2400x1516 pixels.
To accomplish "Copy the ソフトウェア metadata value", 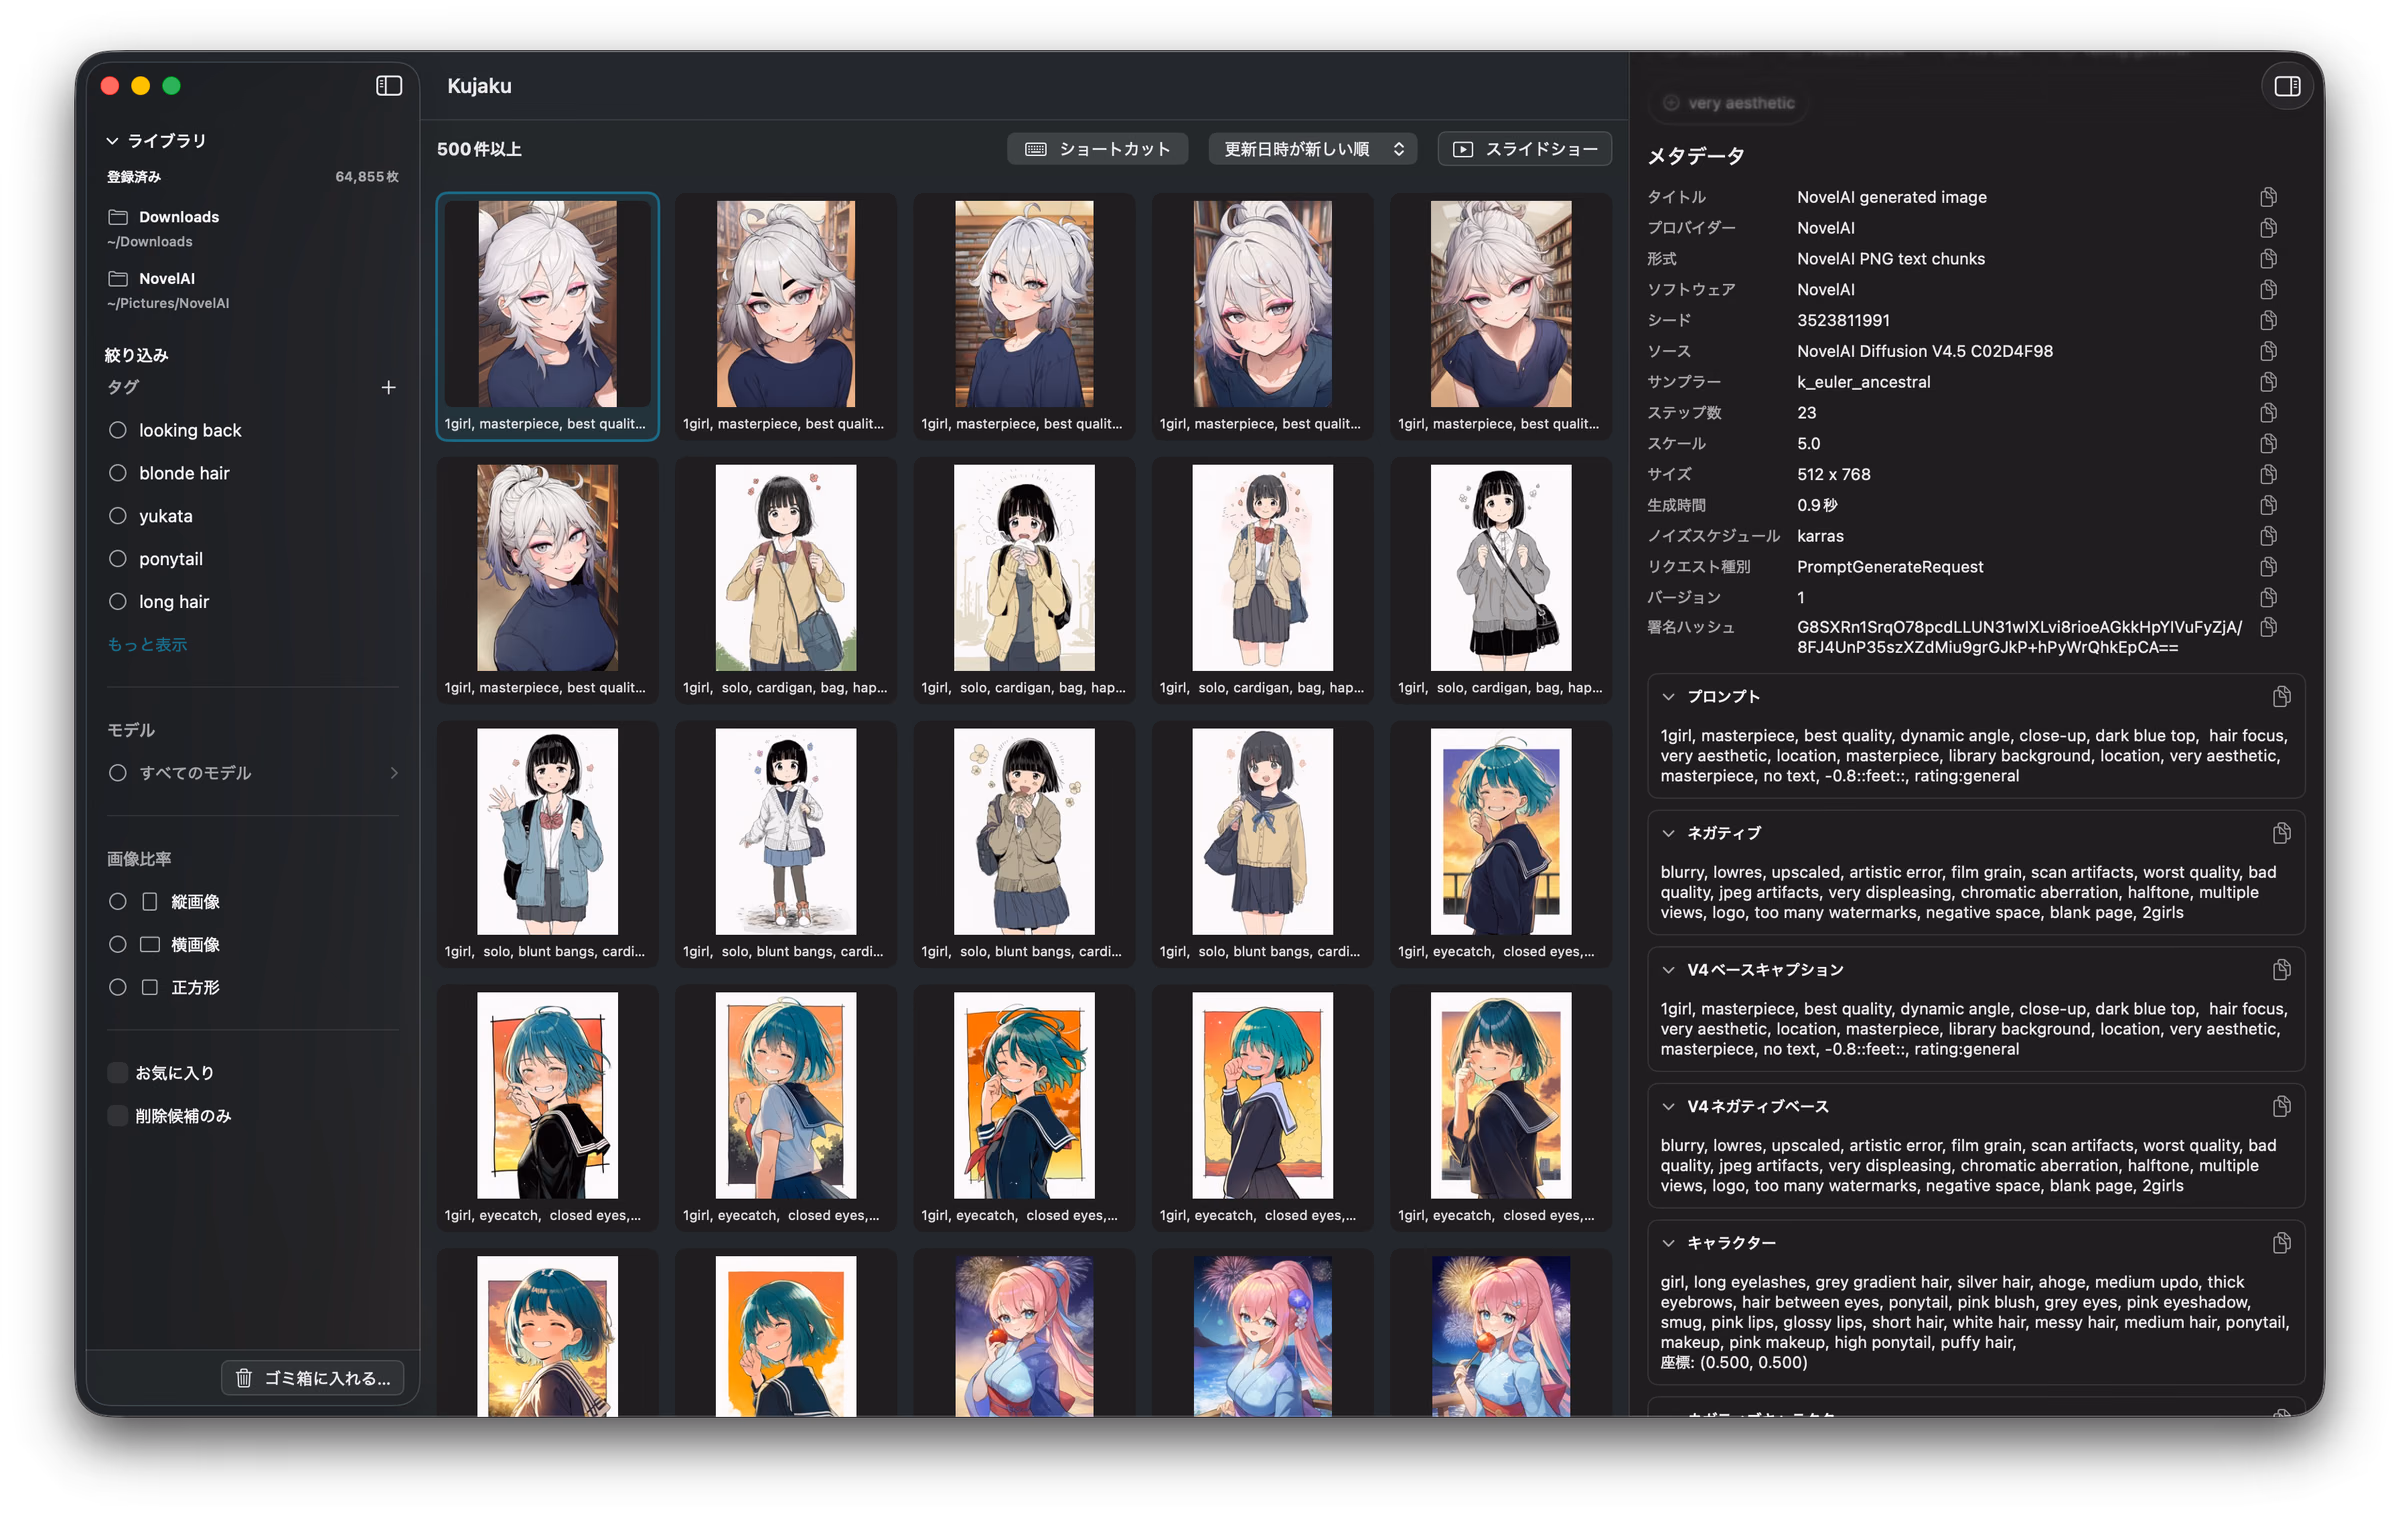I will (2268, 290).
